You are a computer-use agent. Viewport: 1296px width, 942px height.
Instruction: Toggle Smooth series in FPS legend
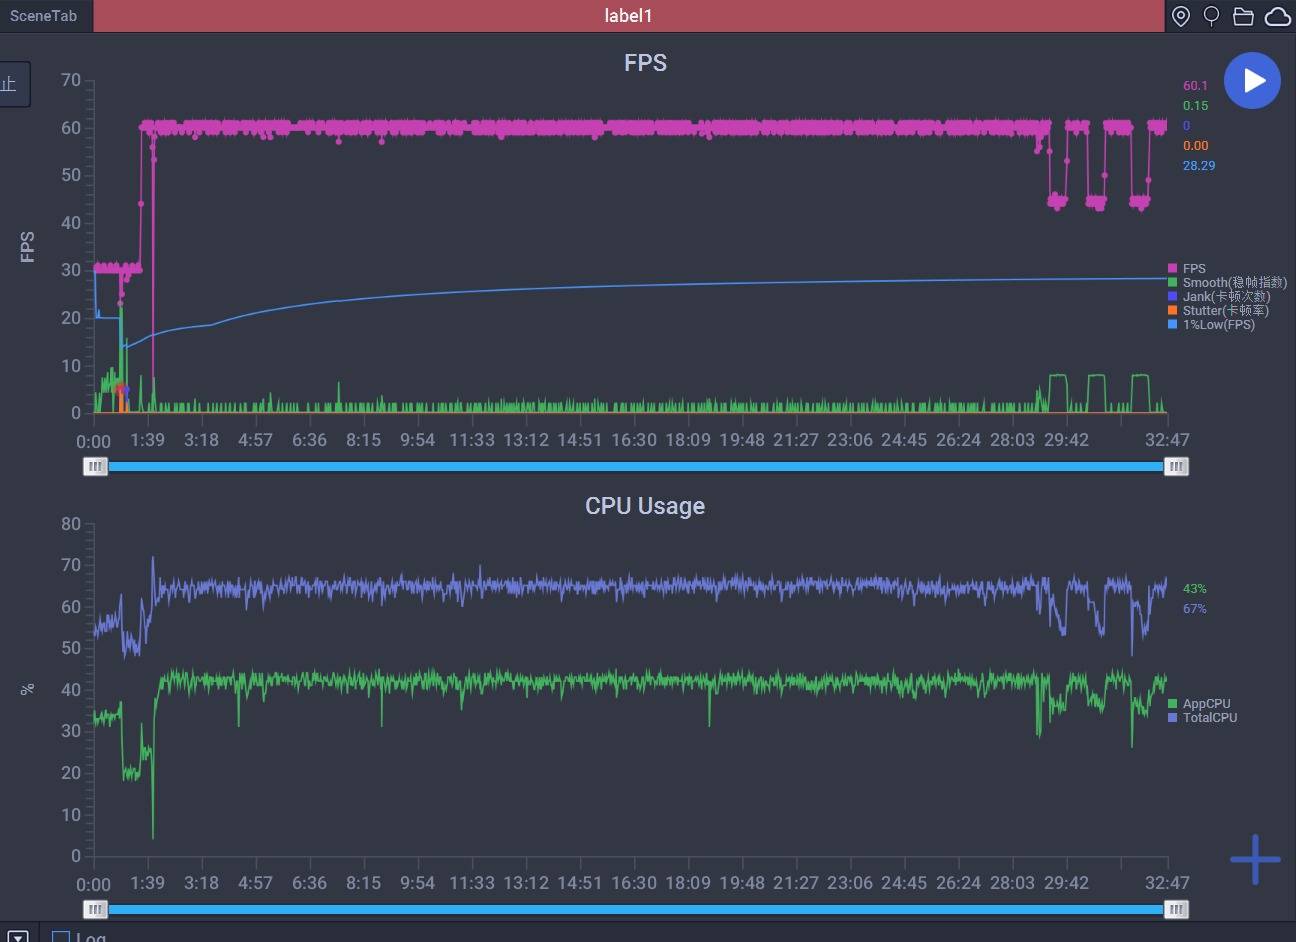1226,282
